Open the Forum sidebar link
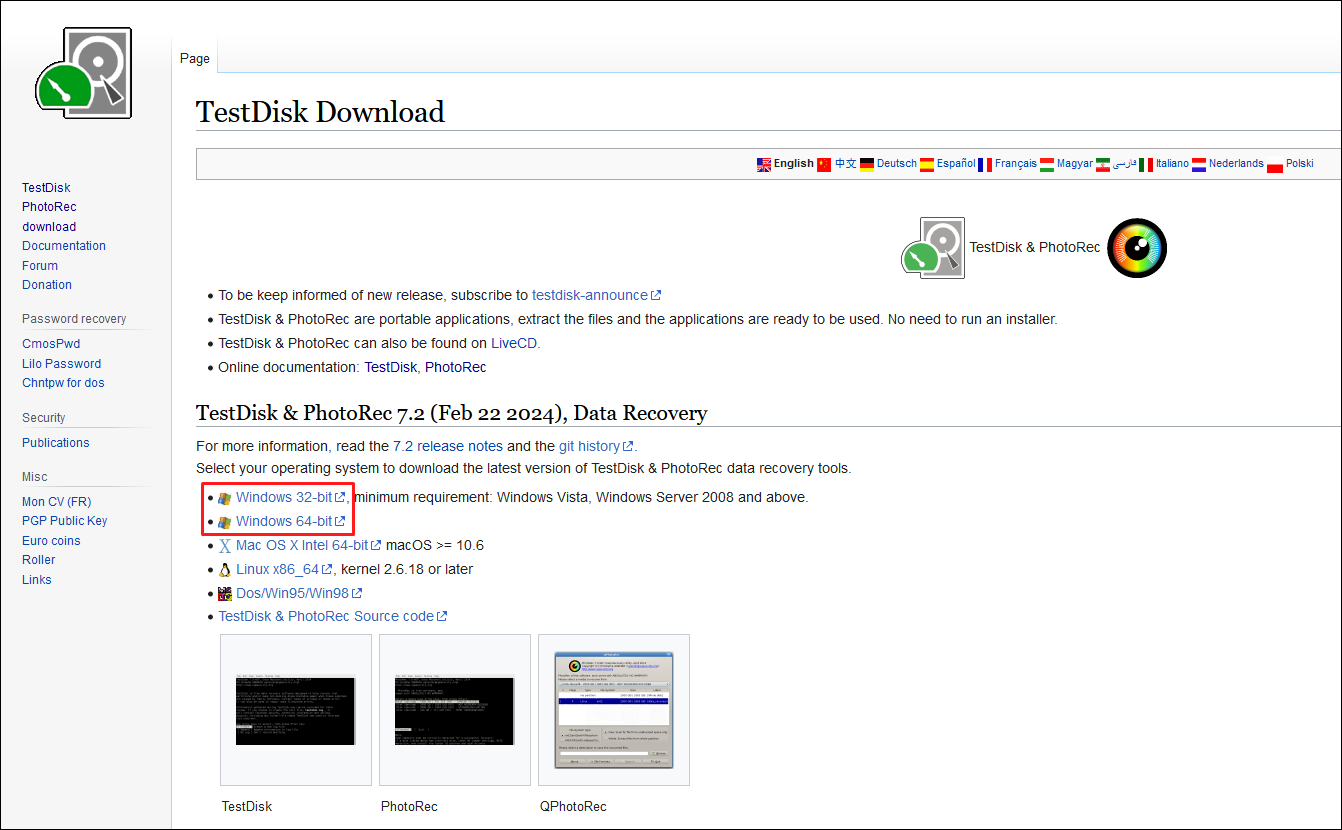This screenshot has width=1342, height=830. tap(40, 266)
